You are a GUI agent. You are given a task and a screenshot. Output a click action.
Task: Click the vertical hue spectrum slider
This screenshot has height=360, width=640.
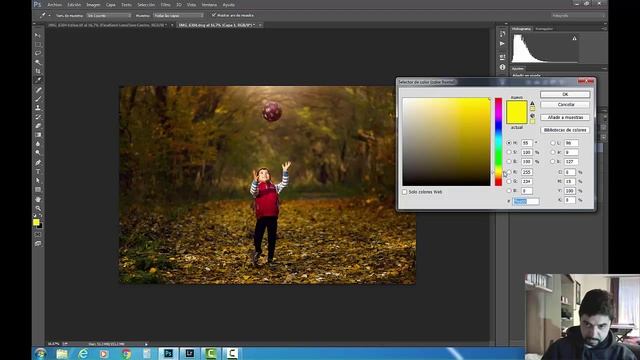[x=498, y=142]
